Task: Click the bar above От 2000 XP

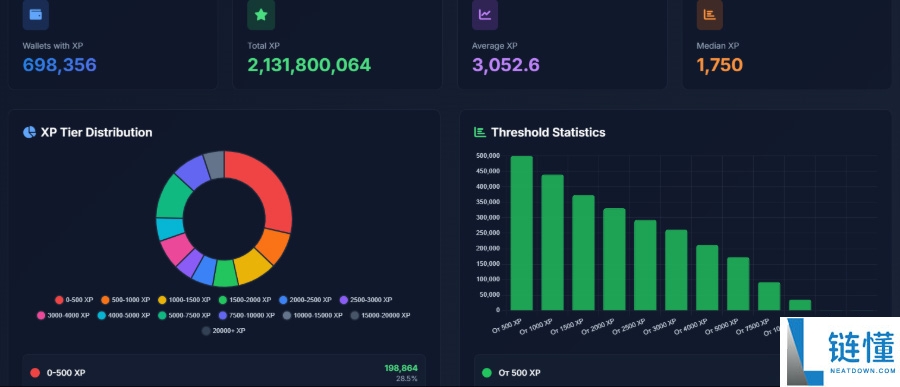Action: point(614,260)
